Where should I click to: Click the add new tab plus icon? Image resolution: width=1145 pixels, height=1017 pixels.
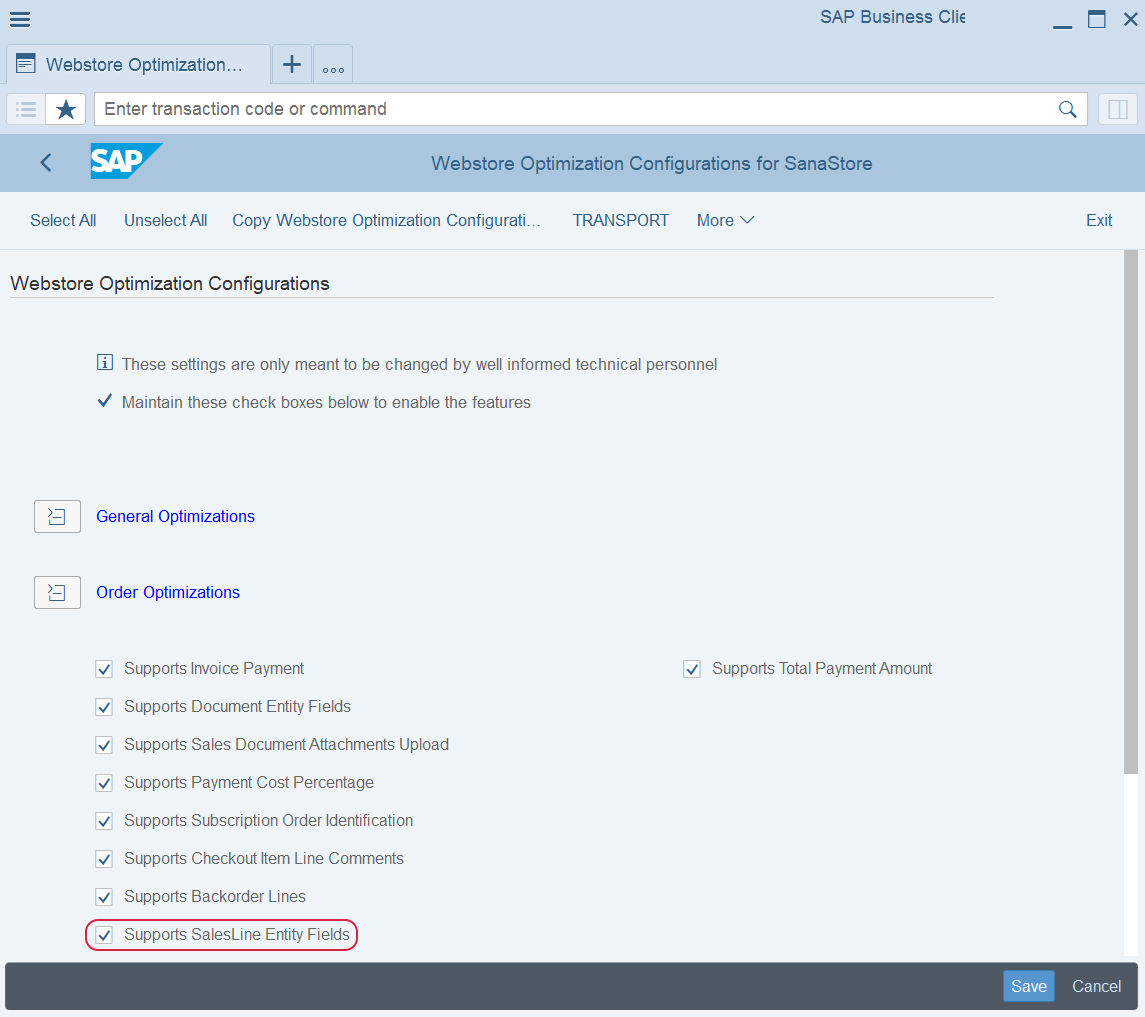click(x=291, y=65)
